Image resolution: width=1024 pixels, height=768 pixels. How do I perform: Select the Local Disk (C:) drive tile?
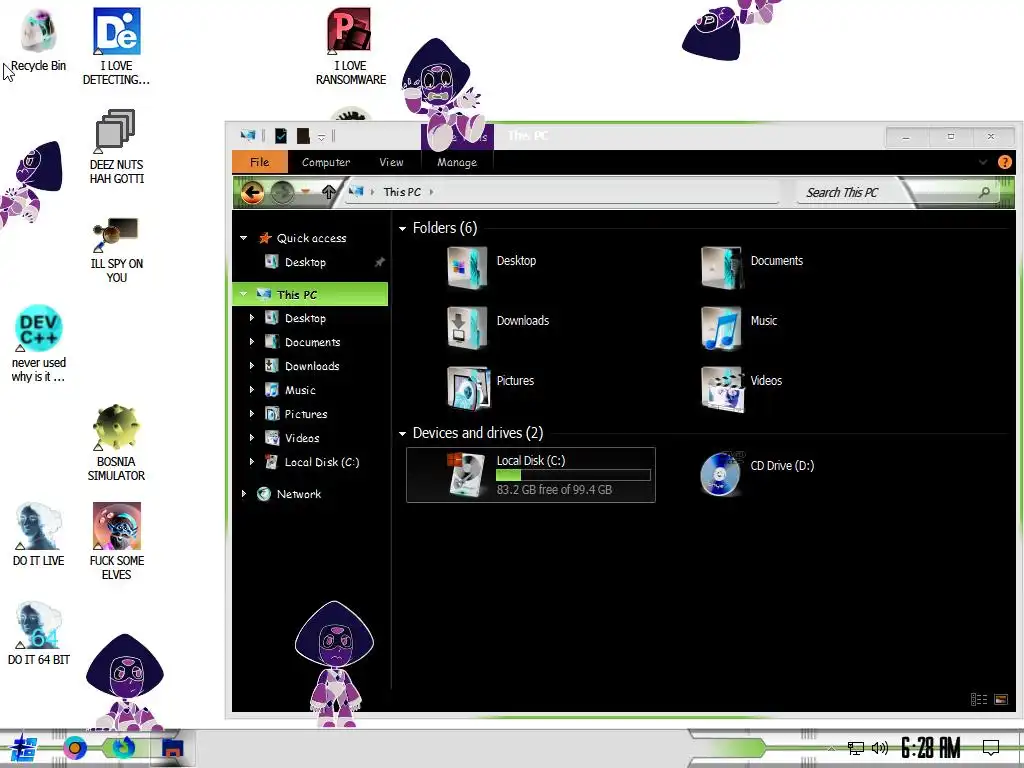pos(531,475)
